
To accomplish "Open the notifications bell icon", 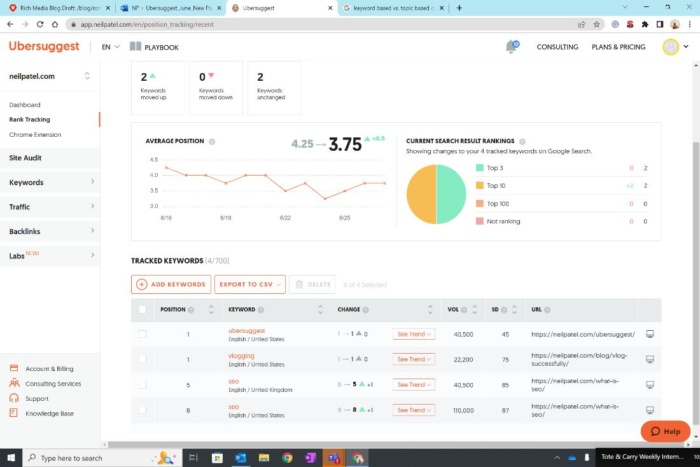I will point(511,46).
